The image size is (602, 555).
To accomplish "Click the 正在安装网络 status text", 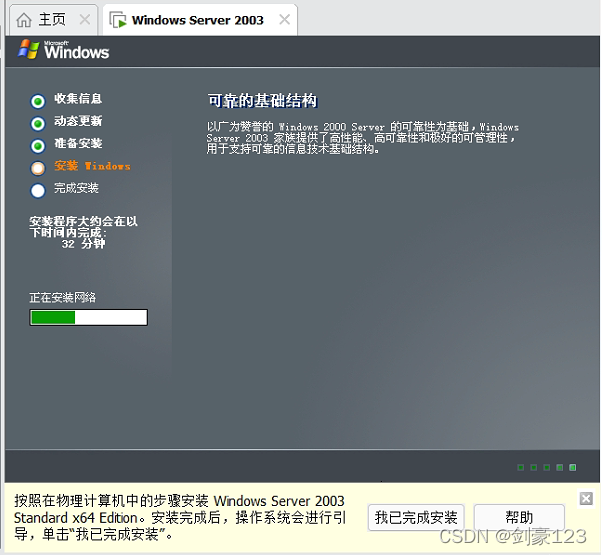I will [x=63, y=297].
